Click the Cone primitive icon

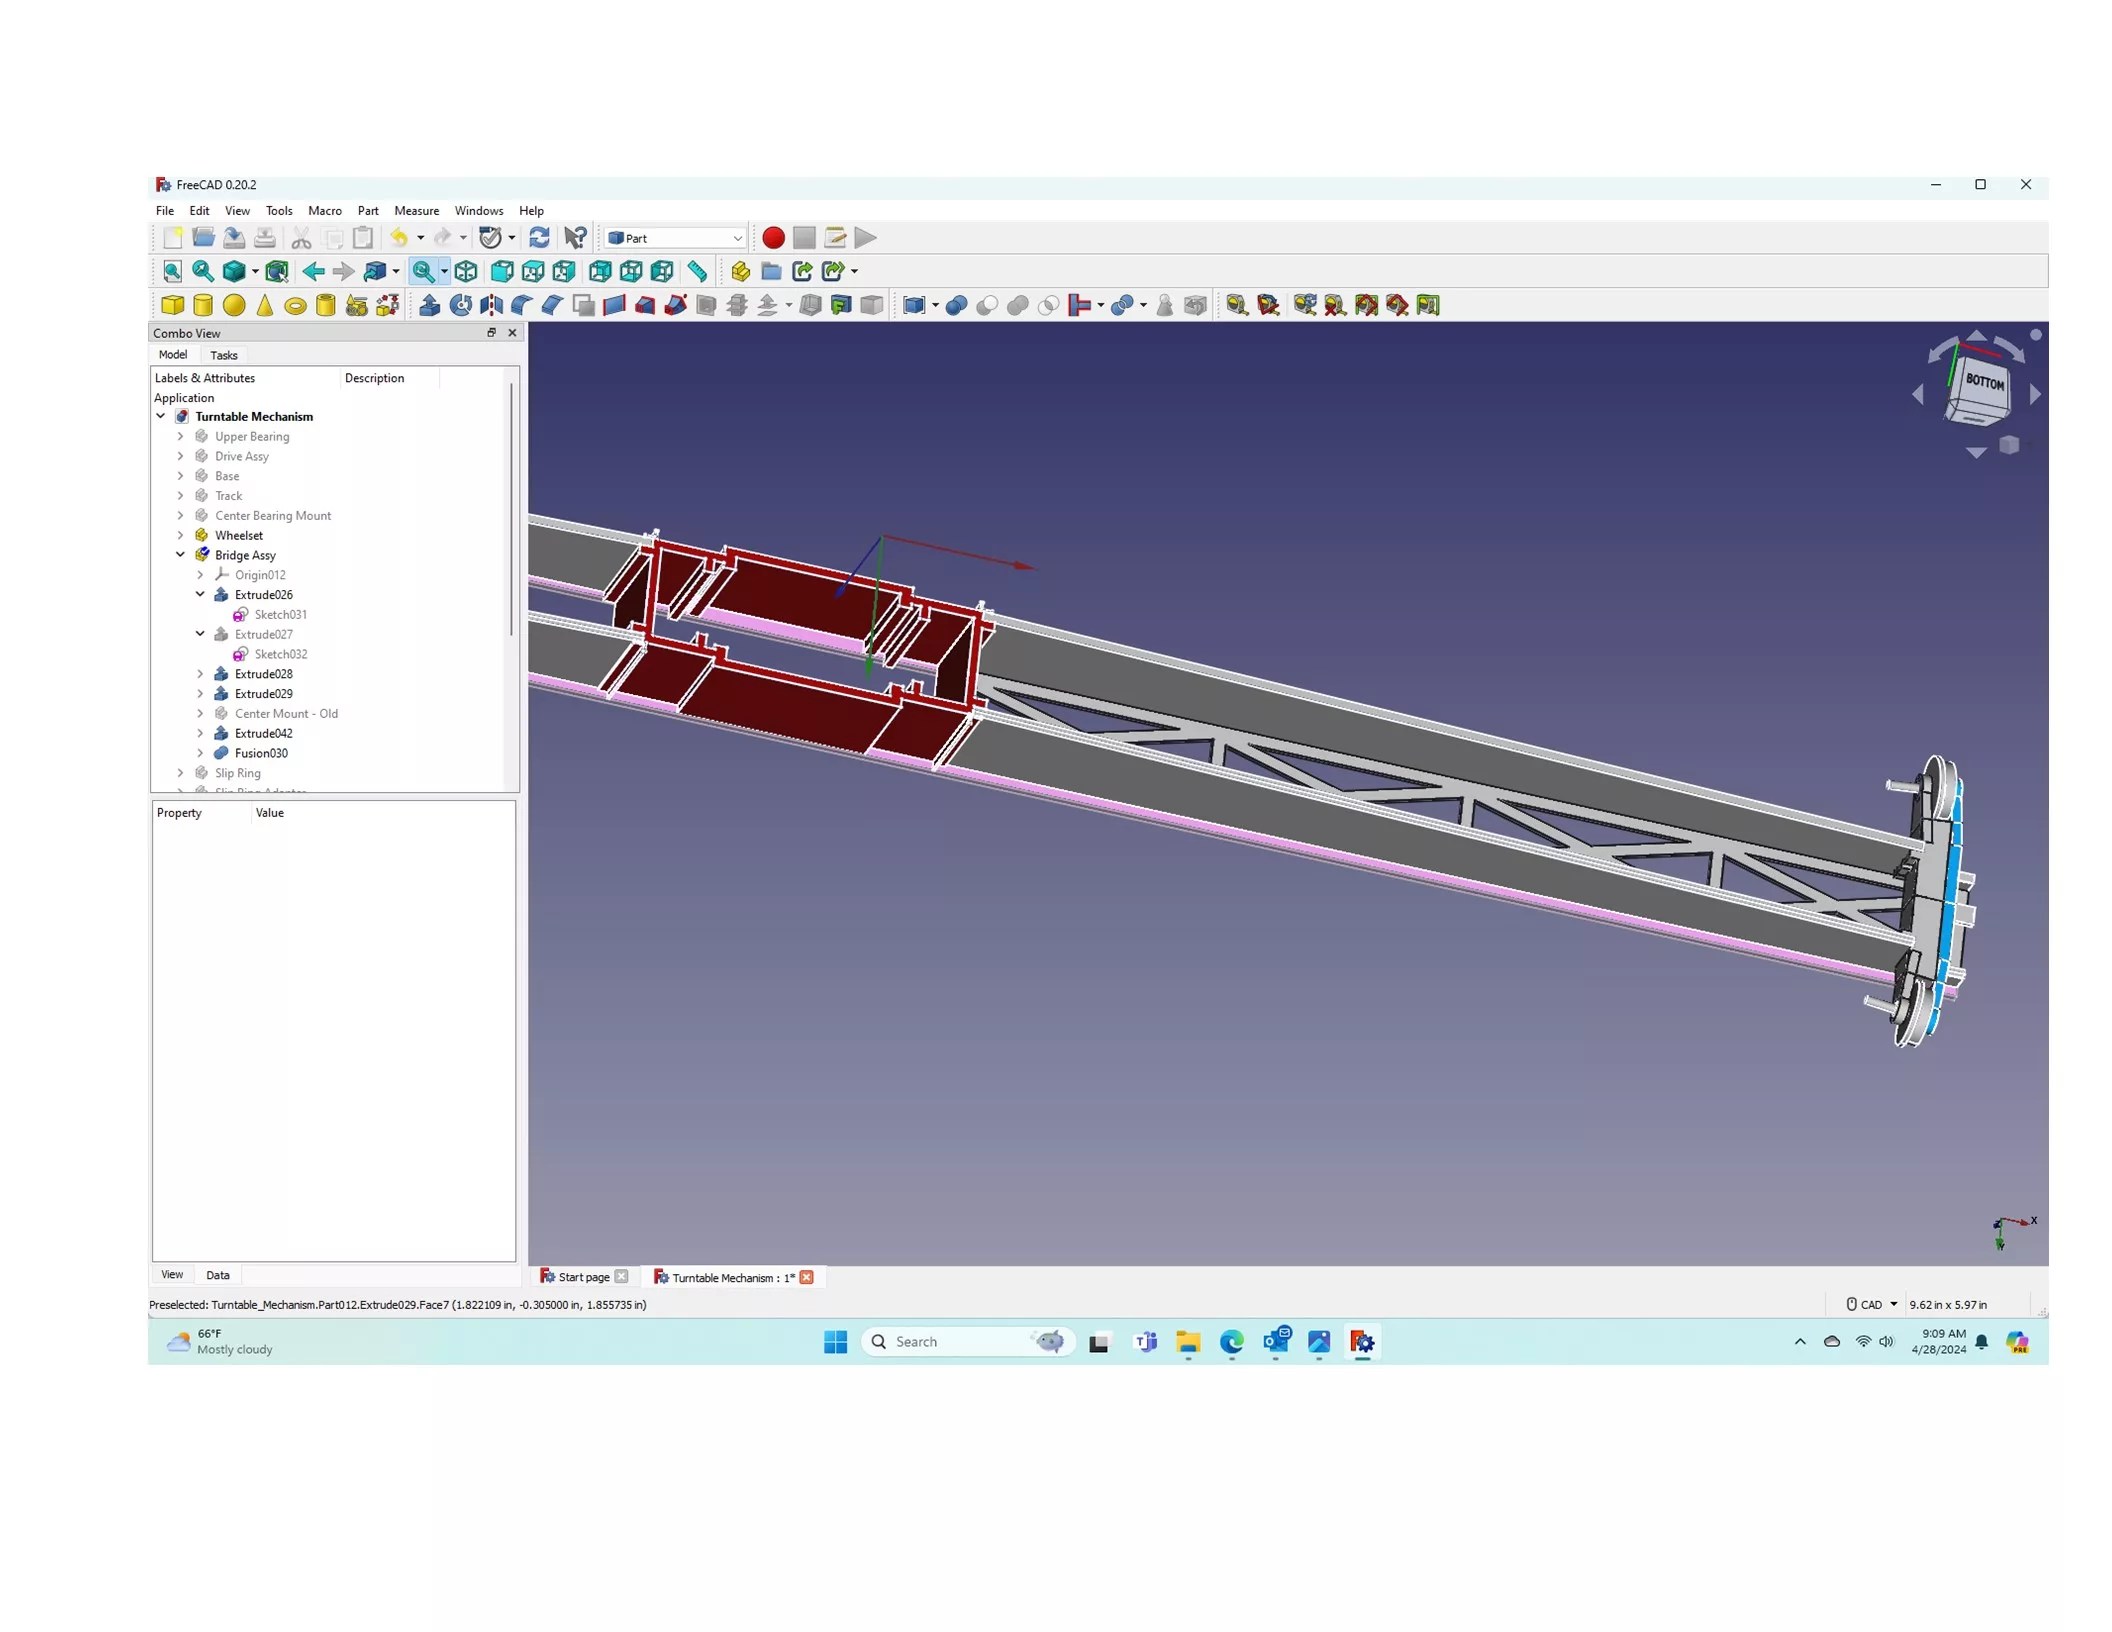tap(264, 306)
